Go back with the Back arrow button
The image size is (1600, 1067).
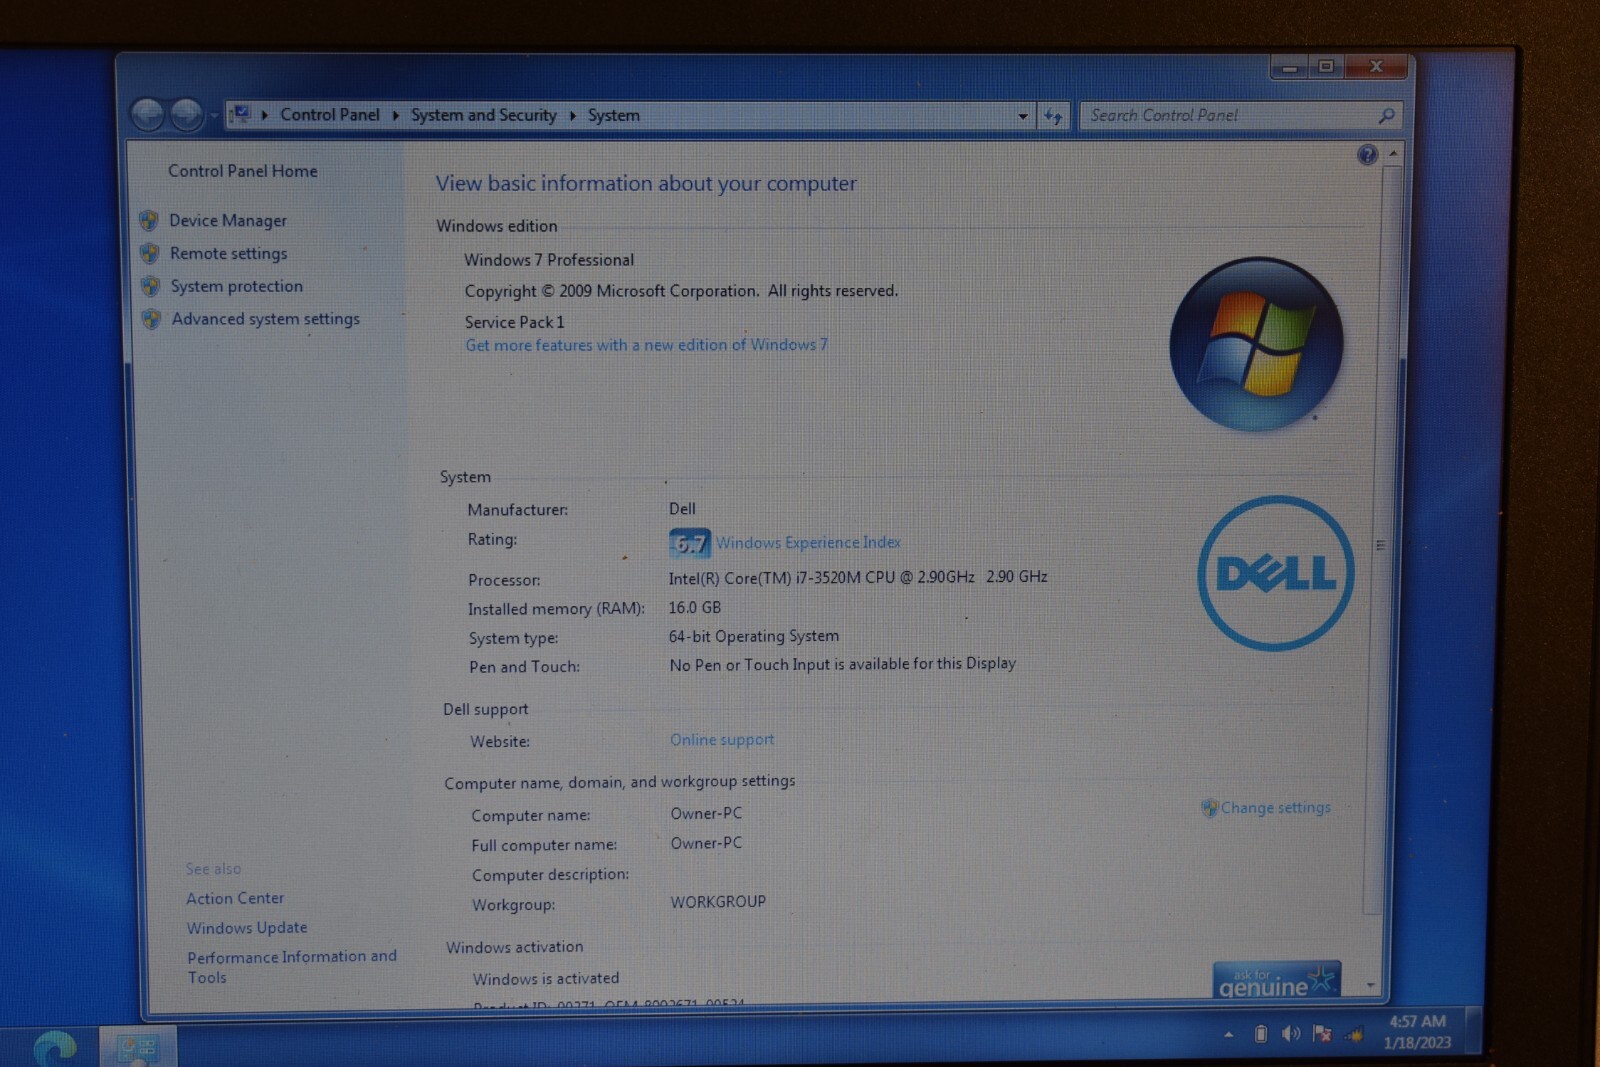pyautogui.click(x=148, y=115)
